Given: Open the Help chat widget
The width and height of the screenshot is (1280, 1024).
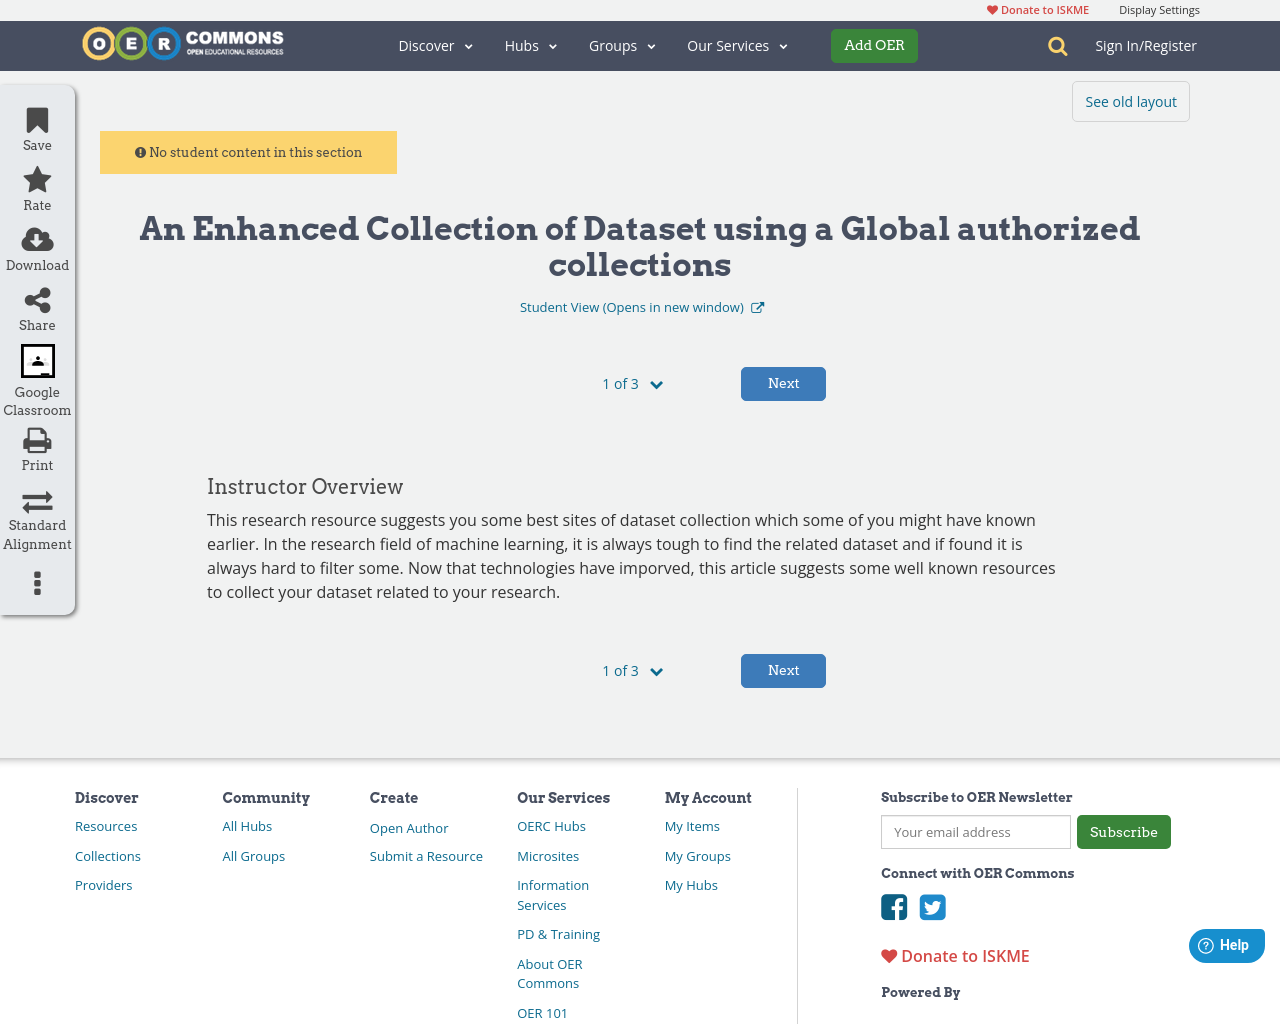Looking at the screenshot, I should tap(1226, 944).
